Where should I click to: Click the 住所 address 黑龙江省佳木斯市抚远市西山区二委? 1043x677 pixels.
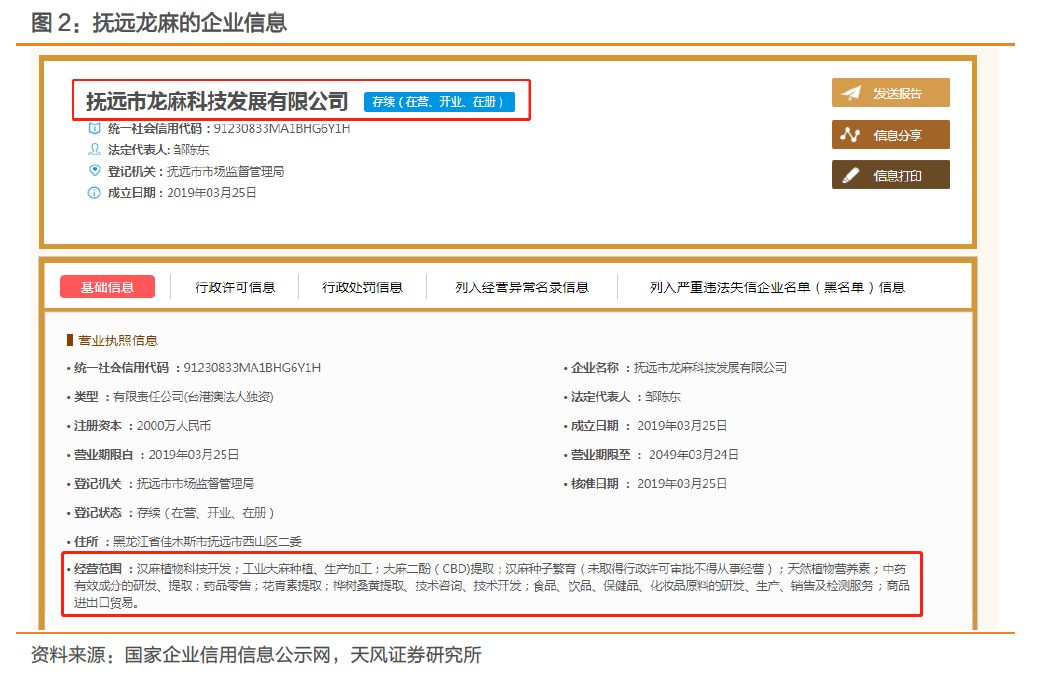click(207, 542)
